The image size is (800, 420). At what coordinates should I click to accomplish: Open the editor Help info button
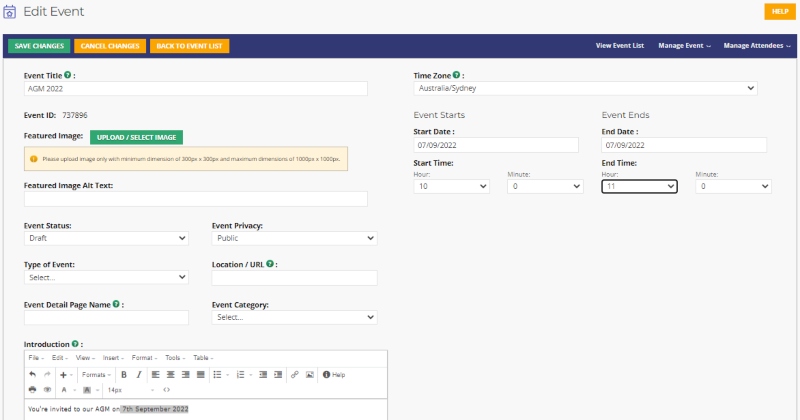click(x=334, y=375)
